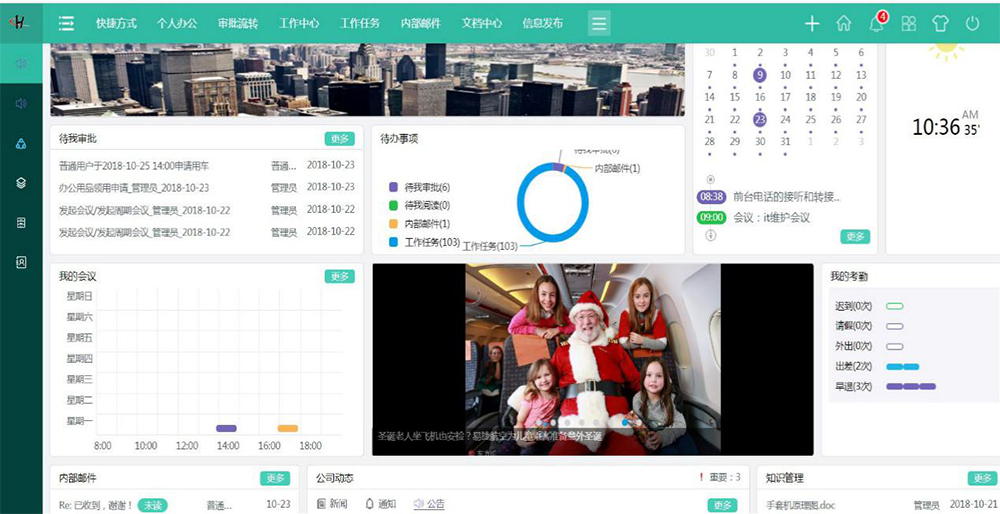1000x514 pixels.
Task: Open the plus add-new icon
Action: [811, 24]
